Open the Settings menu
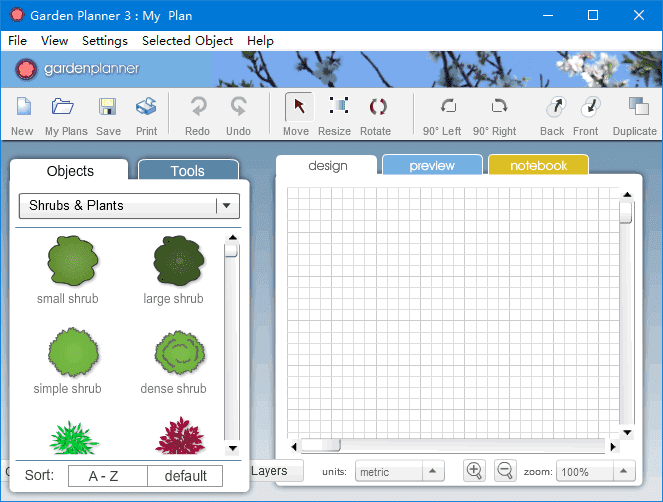The height and width of the screenshot is (502, 663). pyautogui.click(x=105, y=41)
